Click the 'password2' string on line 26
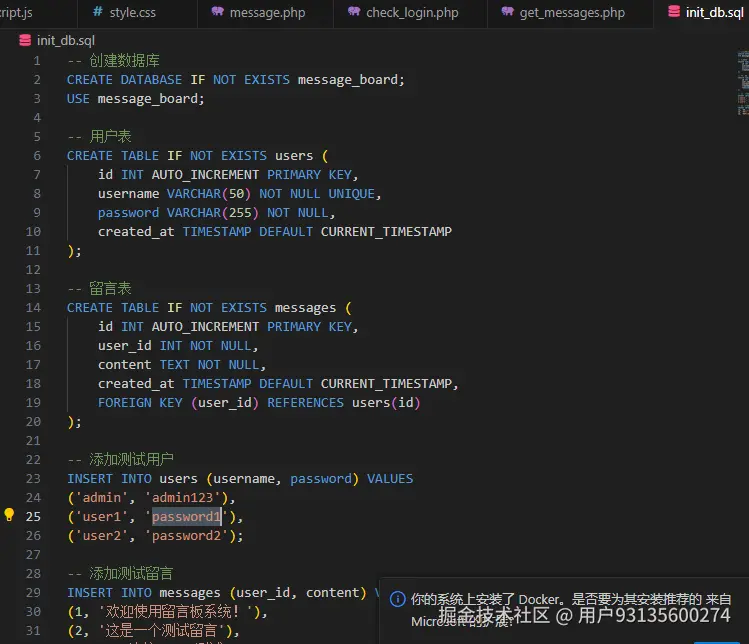 186,536
